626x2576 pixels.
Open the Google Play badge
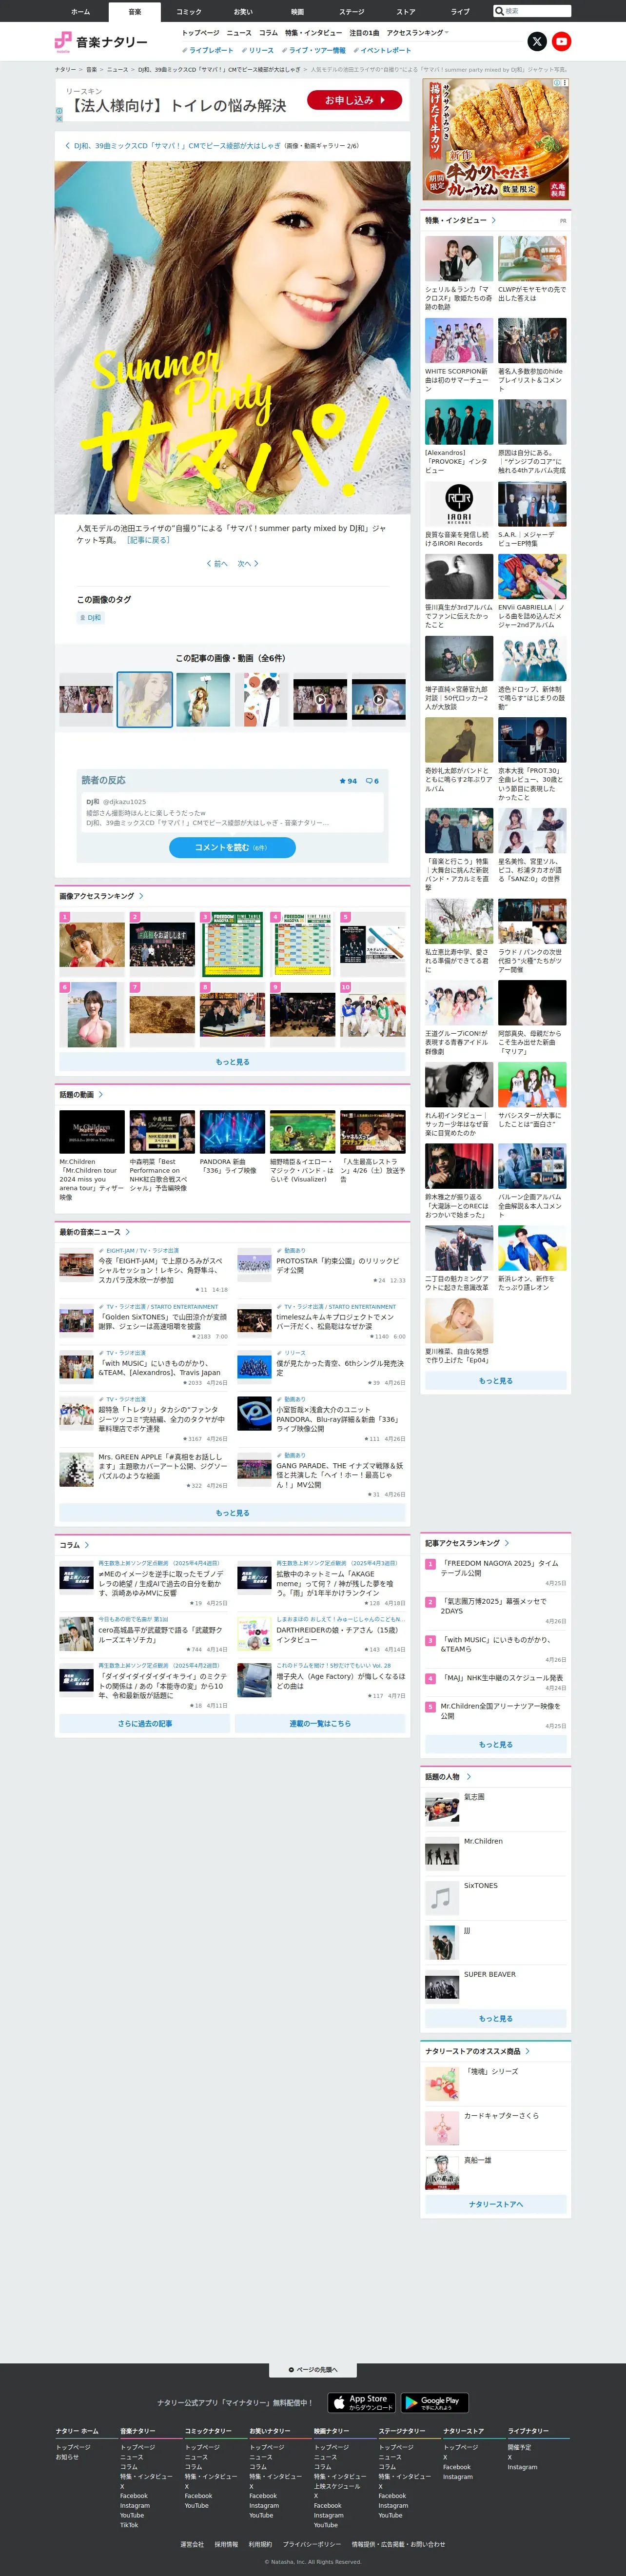coord(434,2402)
